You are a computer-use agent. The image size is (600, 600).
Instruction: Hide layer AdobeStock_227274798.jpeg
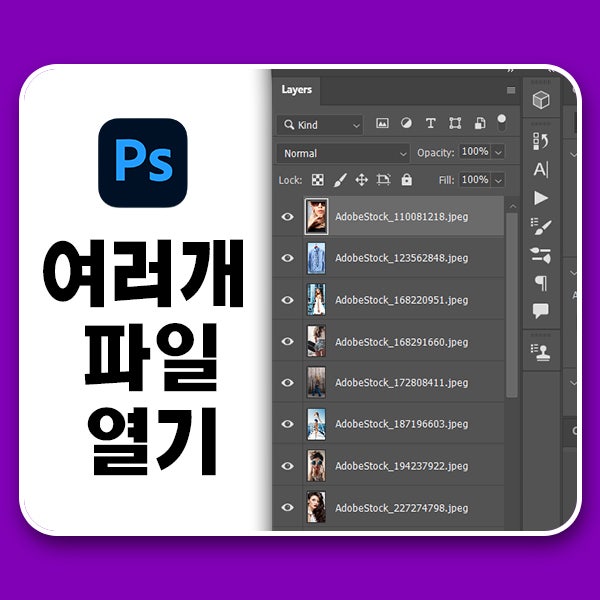pos(287,507)
